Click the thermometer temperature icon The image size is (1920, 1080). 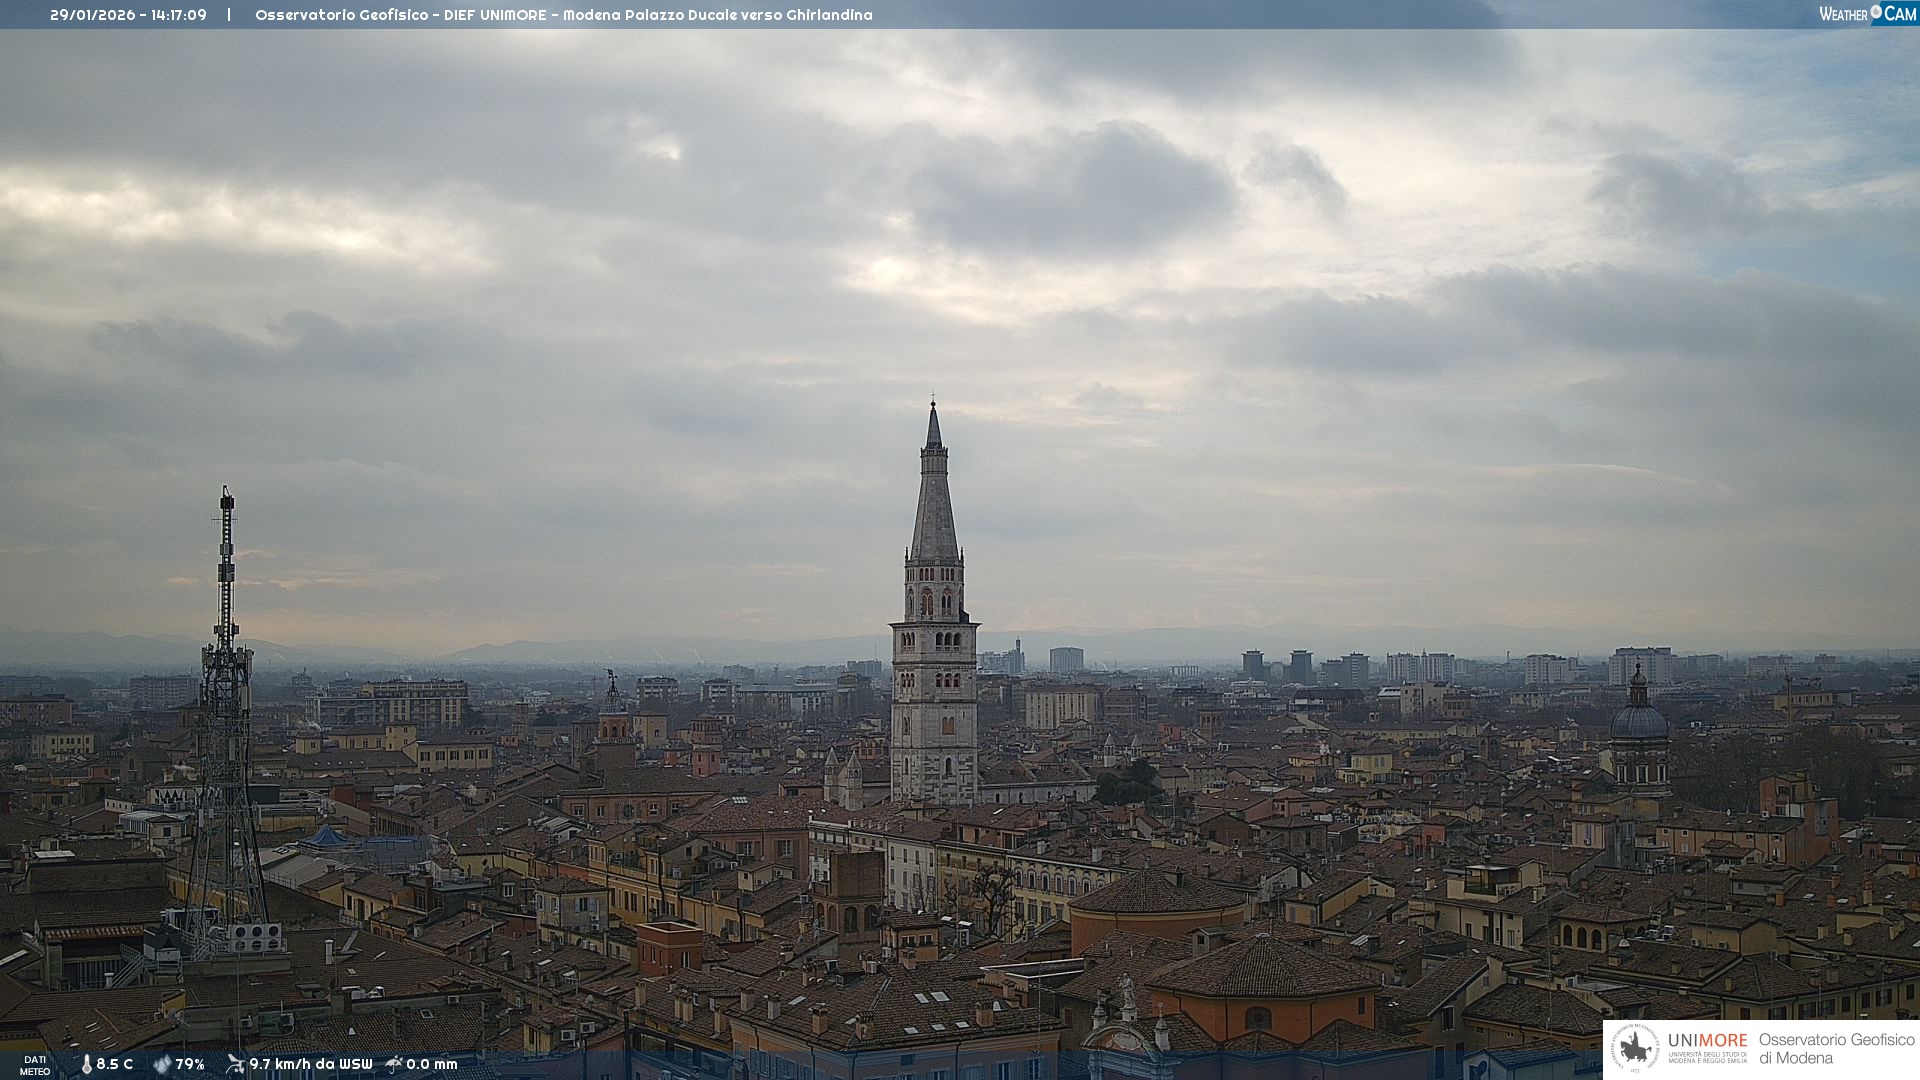(x=86, y=1064)
